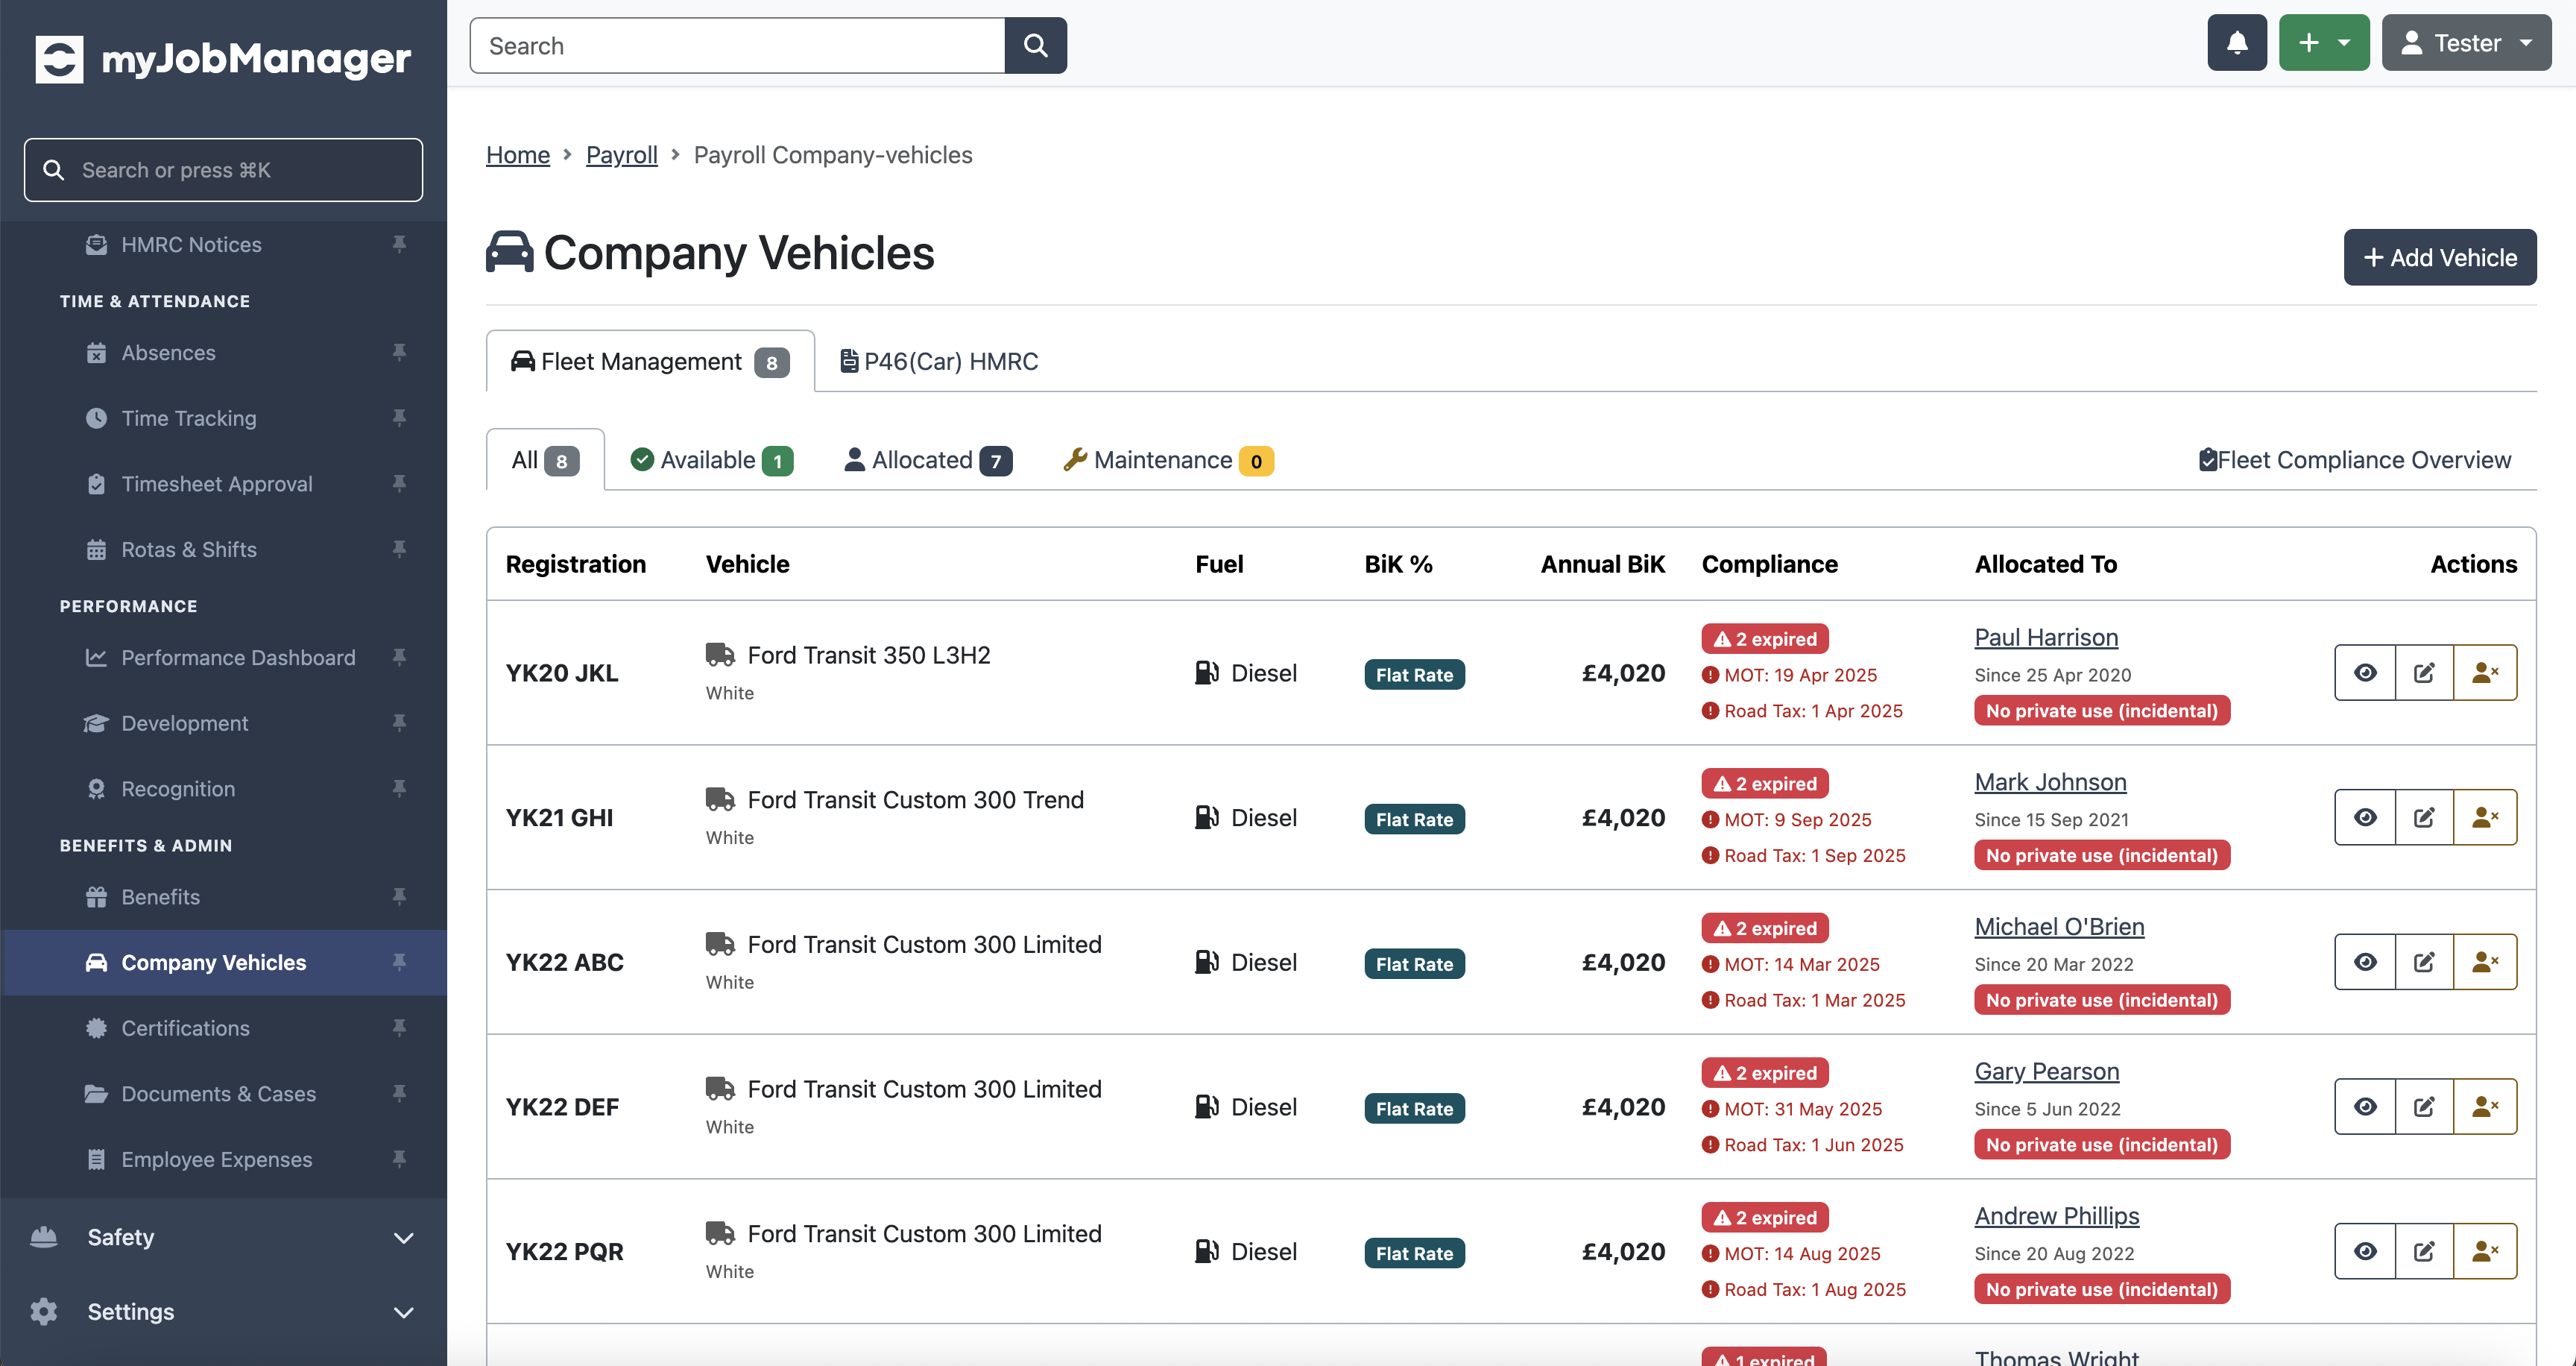Toggle pin for Rotas & Shifts sidebar item
This screenshot has height=1366, width=2576.
click(399, 549)
